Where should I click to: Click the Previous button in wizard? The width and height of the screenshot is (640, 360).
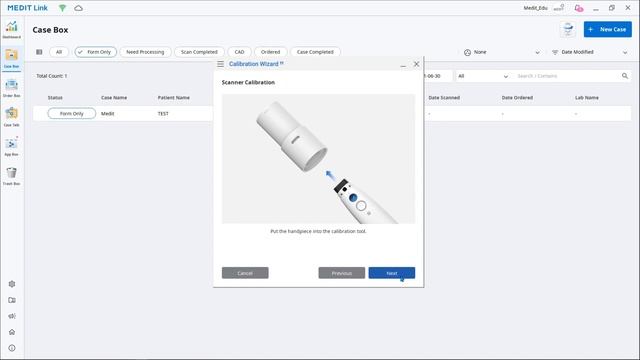[342, 273]
